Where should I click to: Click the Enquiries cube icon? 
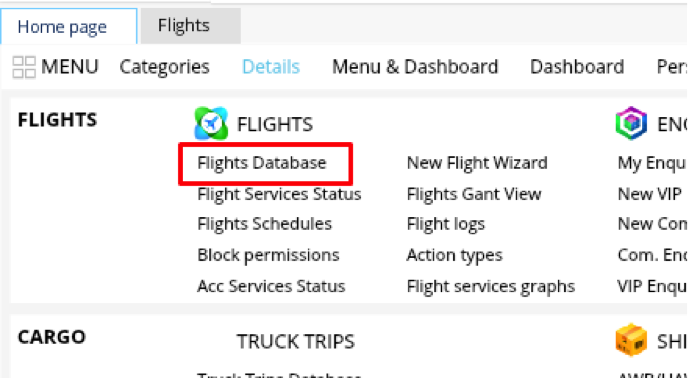pyautogui.click(x=631, y=123)
